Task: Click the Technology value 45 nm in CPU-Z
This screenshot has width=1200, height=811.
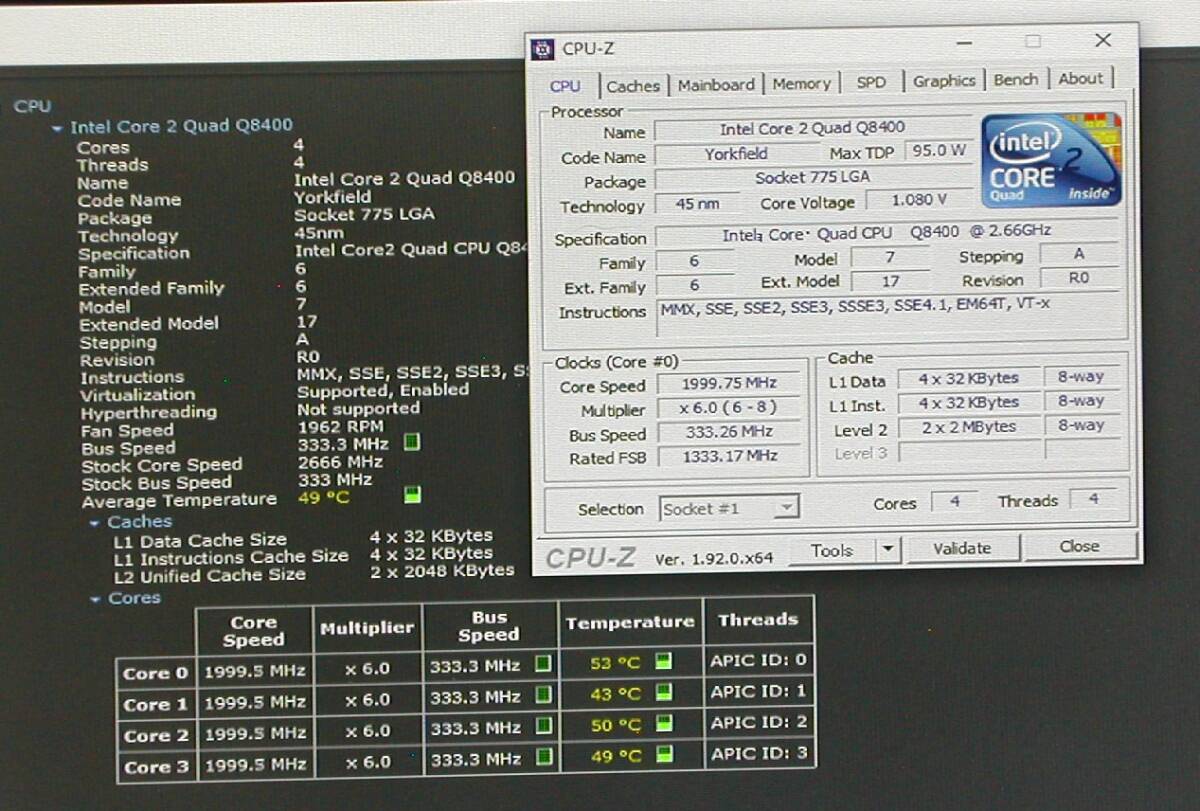Action: (697, 204)
